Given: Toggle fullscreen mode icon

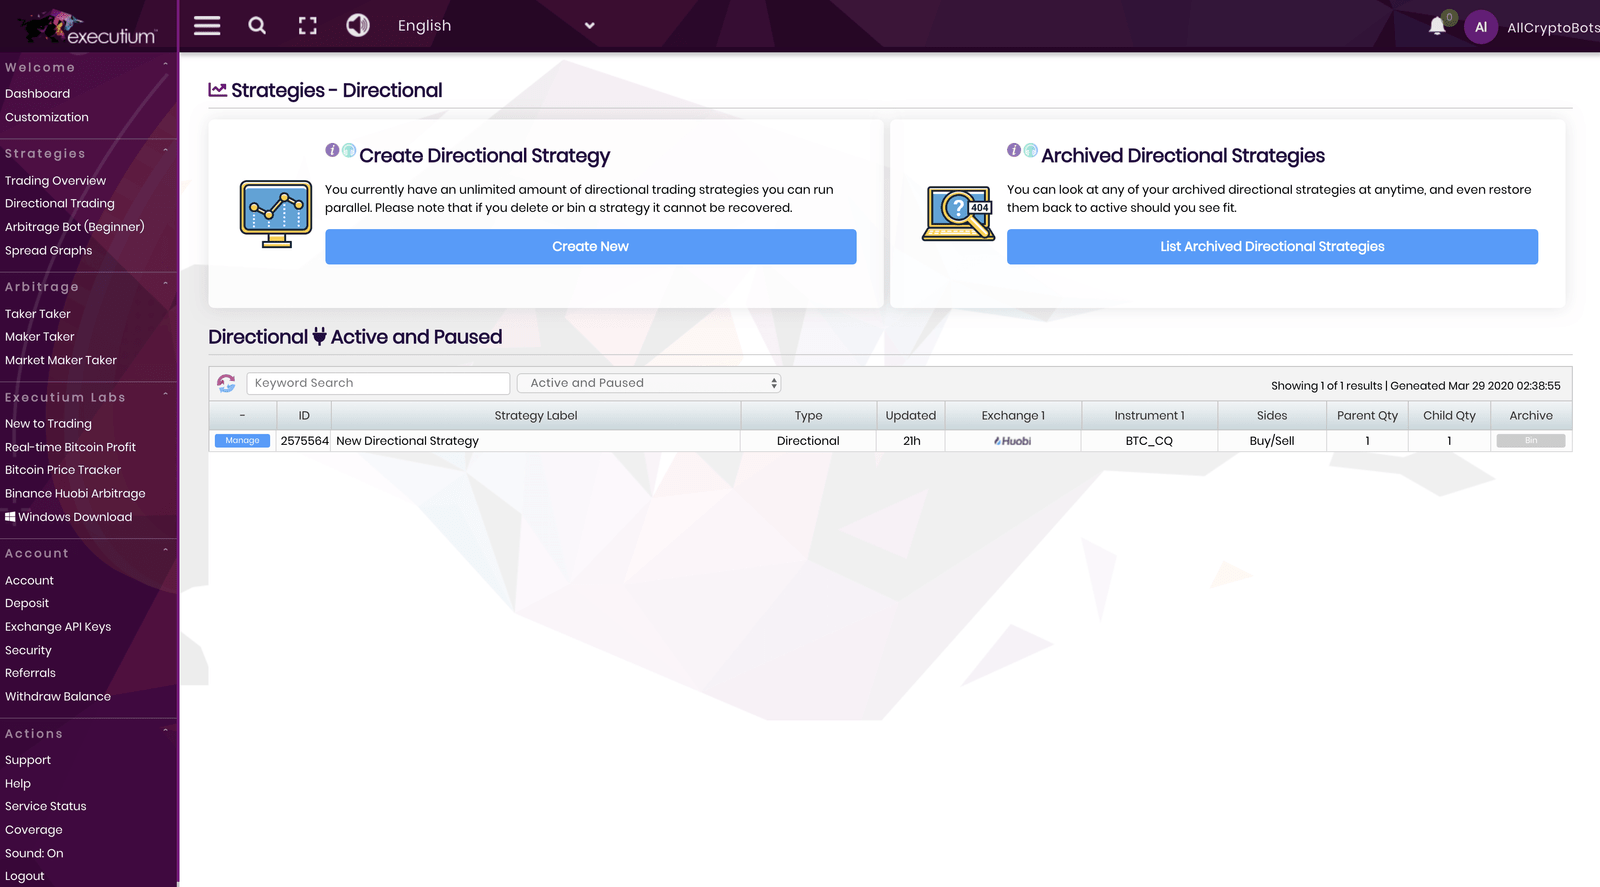Looking at the screenshot, I should [308, 26].
